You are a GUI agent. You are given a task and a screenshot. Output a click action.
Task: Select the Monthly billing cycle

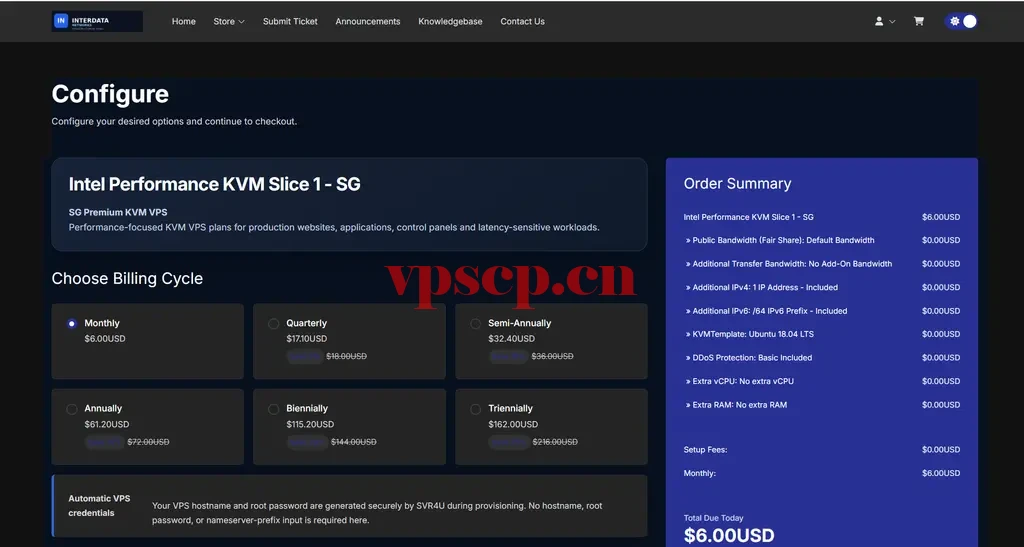click(x=148, y=341)
